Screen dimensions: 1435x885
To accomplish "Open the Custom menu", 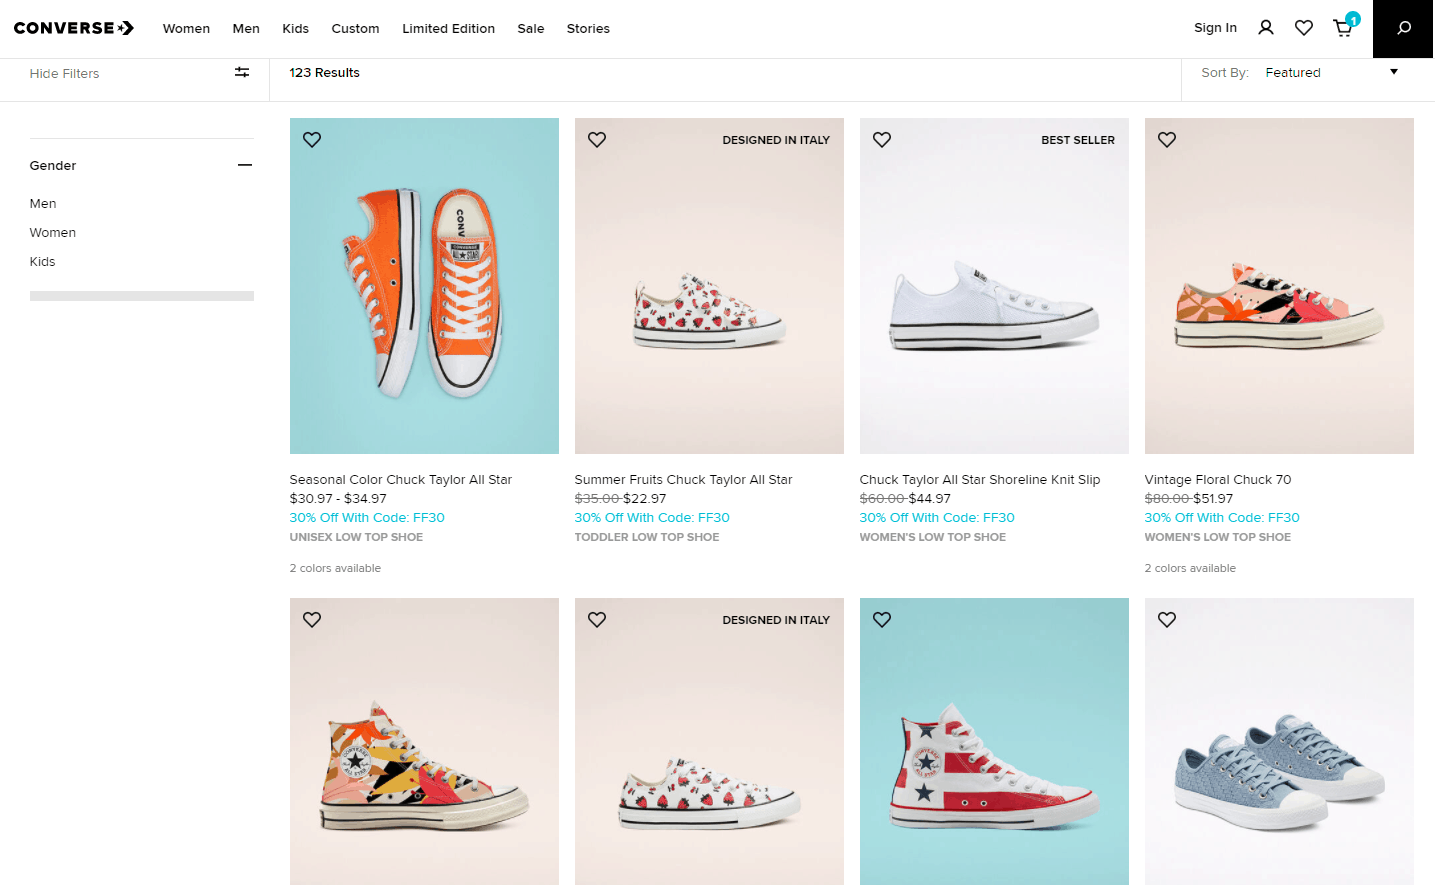I will tap(355, 29).
